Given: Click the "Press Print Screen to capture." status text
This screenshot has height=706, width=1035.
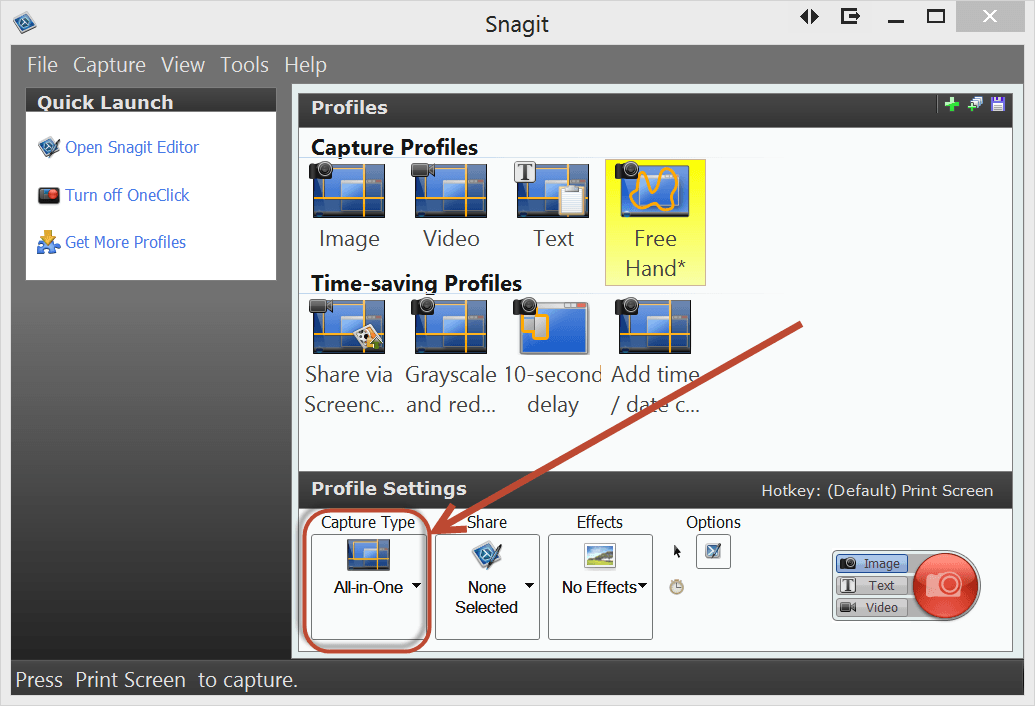Looking at the screenshot, I should pos(156,680).
